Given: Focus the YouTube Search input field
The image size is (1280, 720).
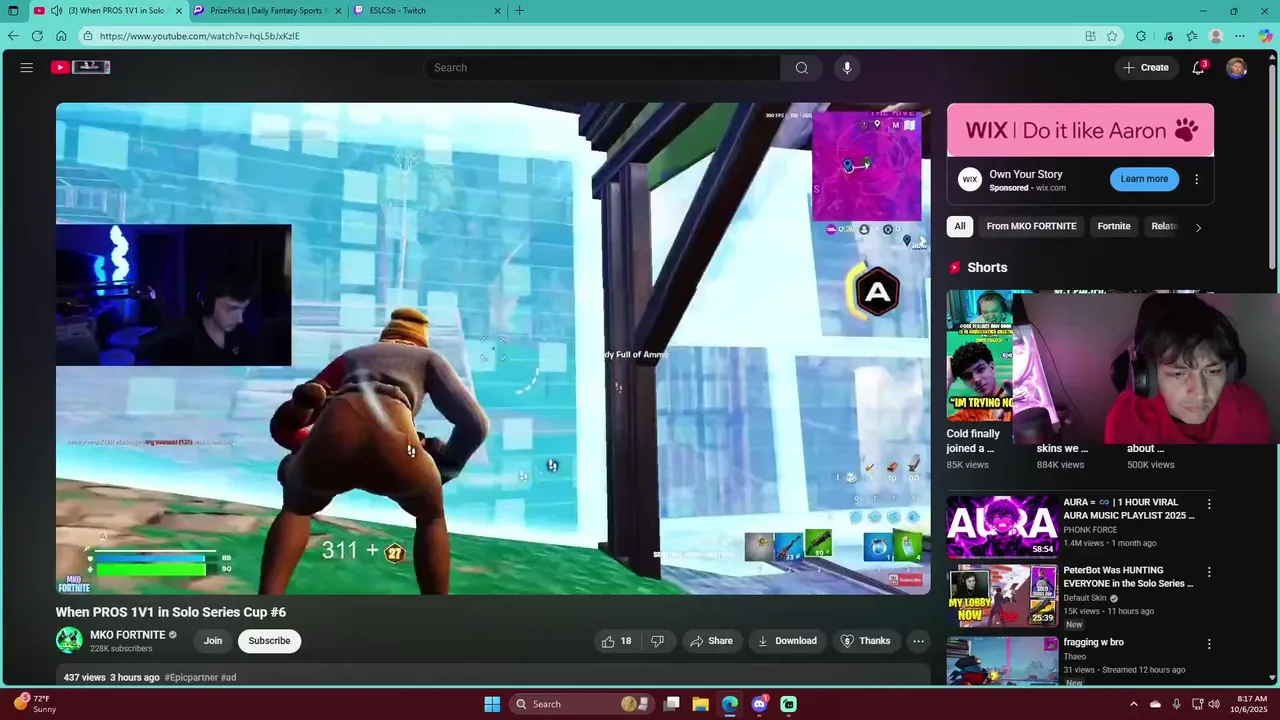Looking at the screenshot, I should point(602,68).
